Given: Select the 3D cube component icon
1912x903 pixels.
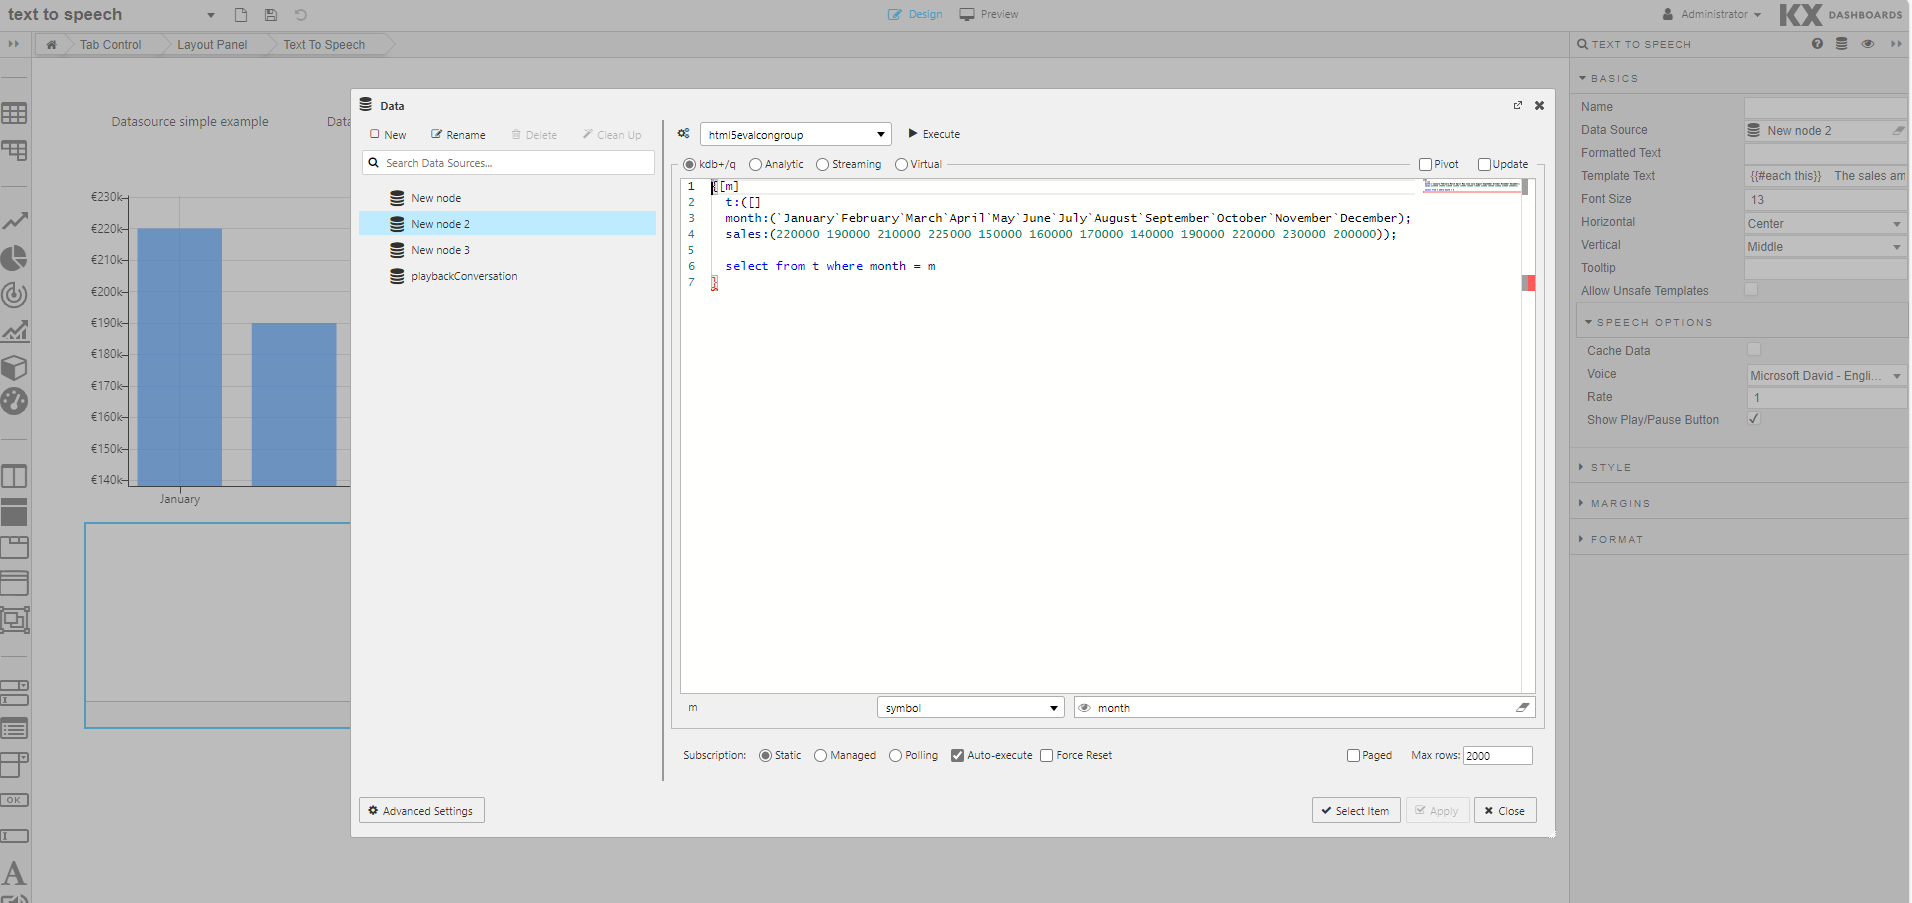Looking at the screenshot, I should coord(15,367).
